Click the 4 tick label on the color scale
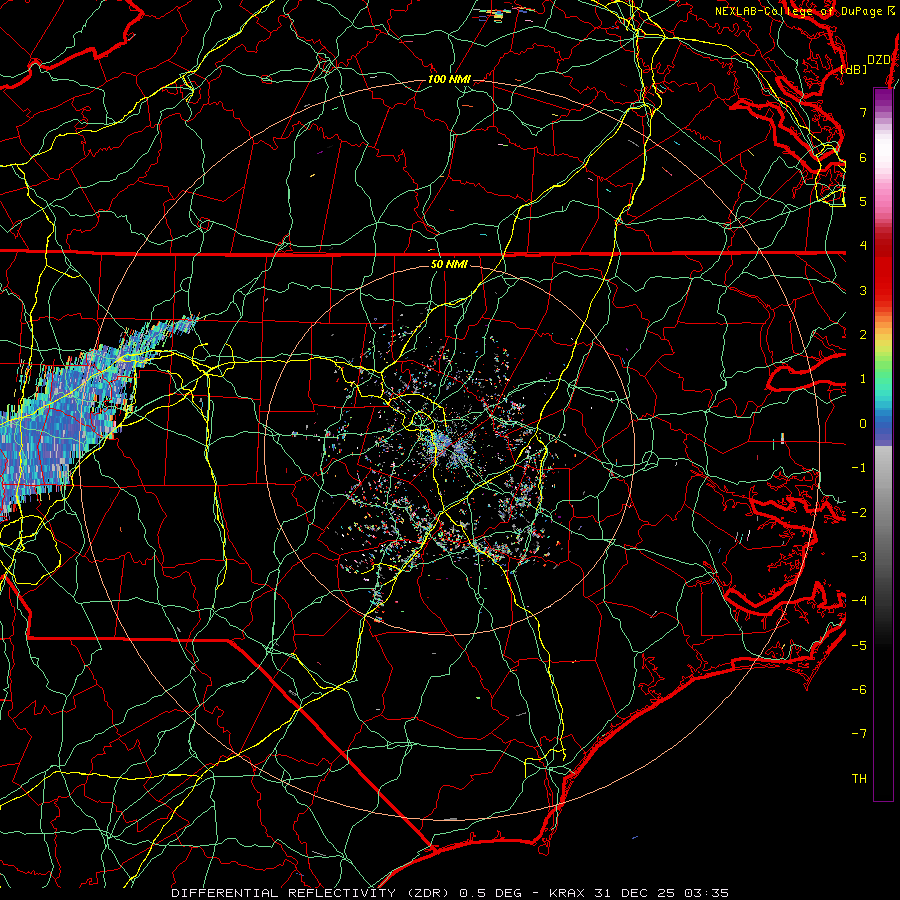This screenshot has height=900, width=900. (x=863, y=246)
